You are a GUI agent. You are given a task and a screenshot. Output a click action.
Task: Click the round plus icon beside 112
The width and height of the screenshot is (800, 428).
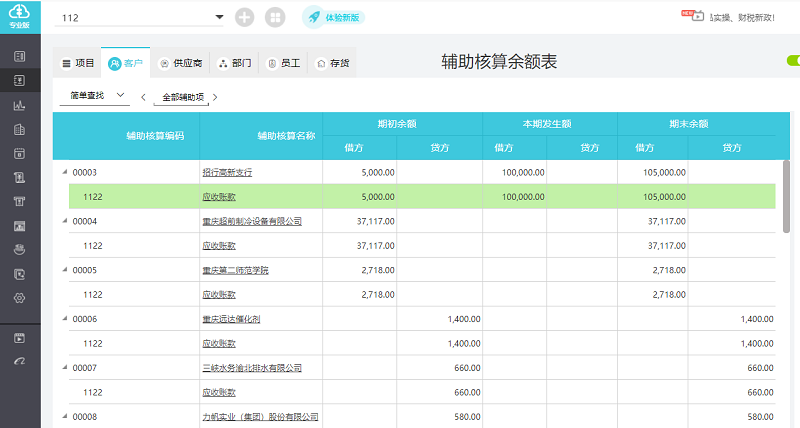coord(245,18)
